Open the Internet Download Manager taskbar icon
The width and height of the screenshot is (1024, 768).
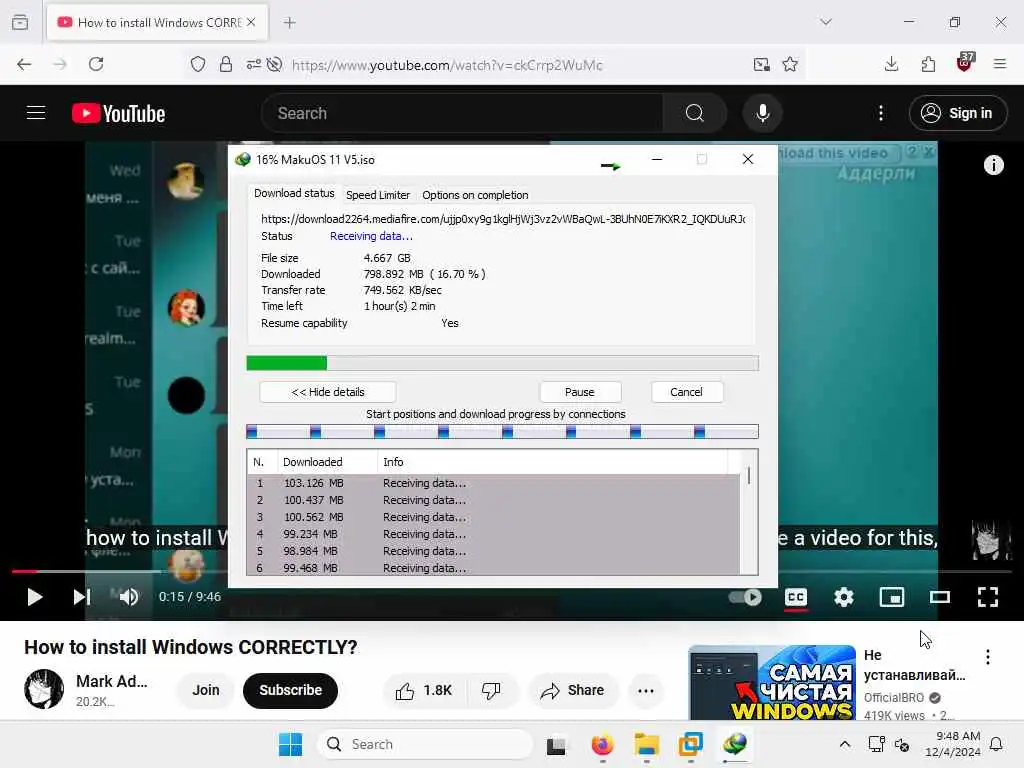(x=735, y=744)
